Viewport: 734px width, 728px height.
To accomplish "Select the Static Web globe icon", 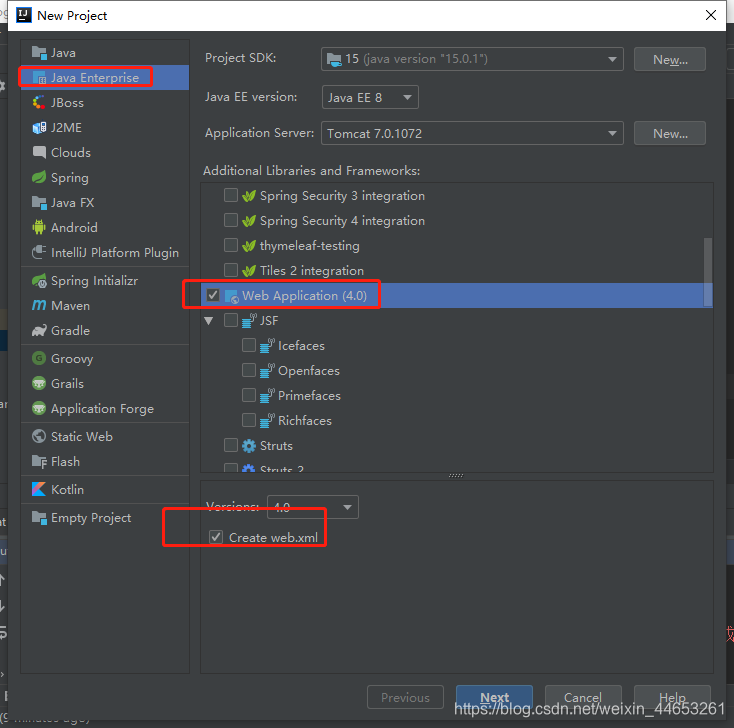I will click(x=39, y=436).
